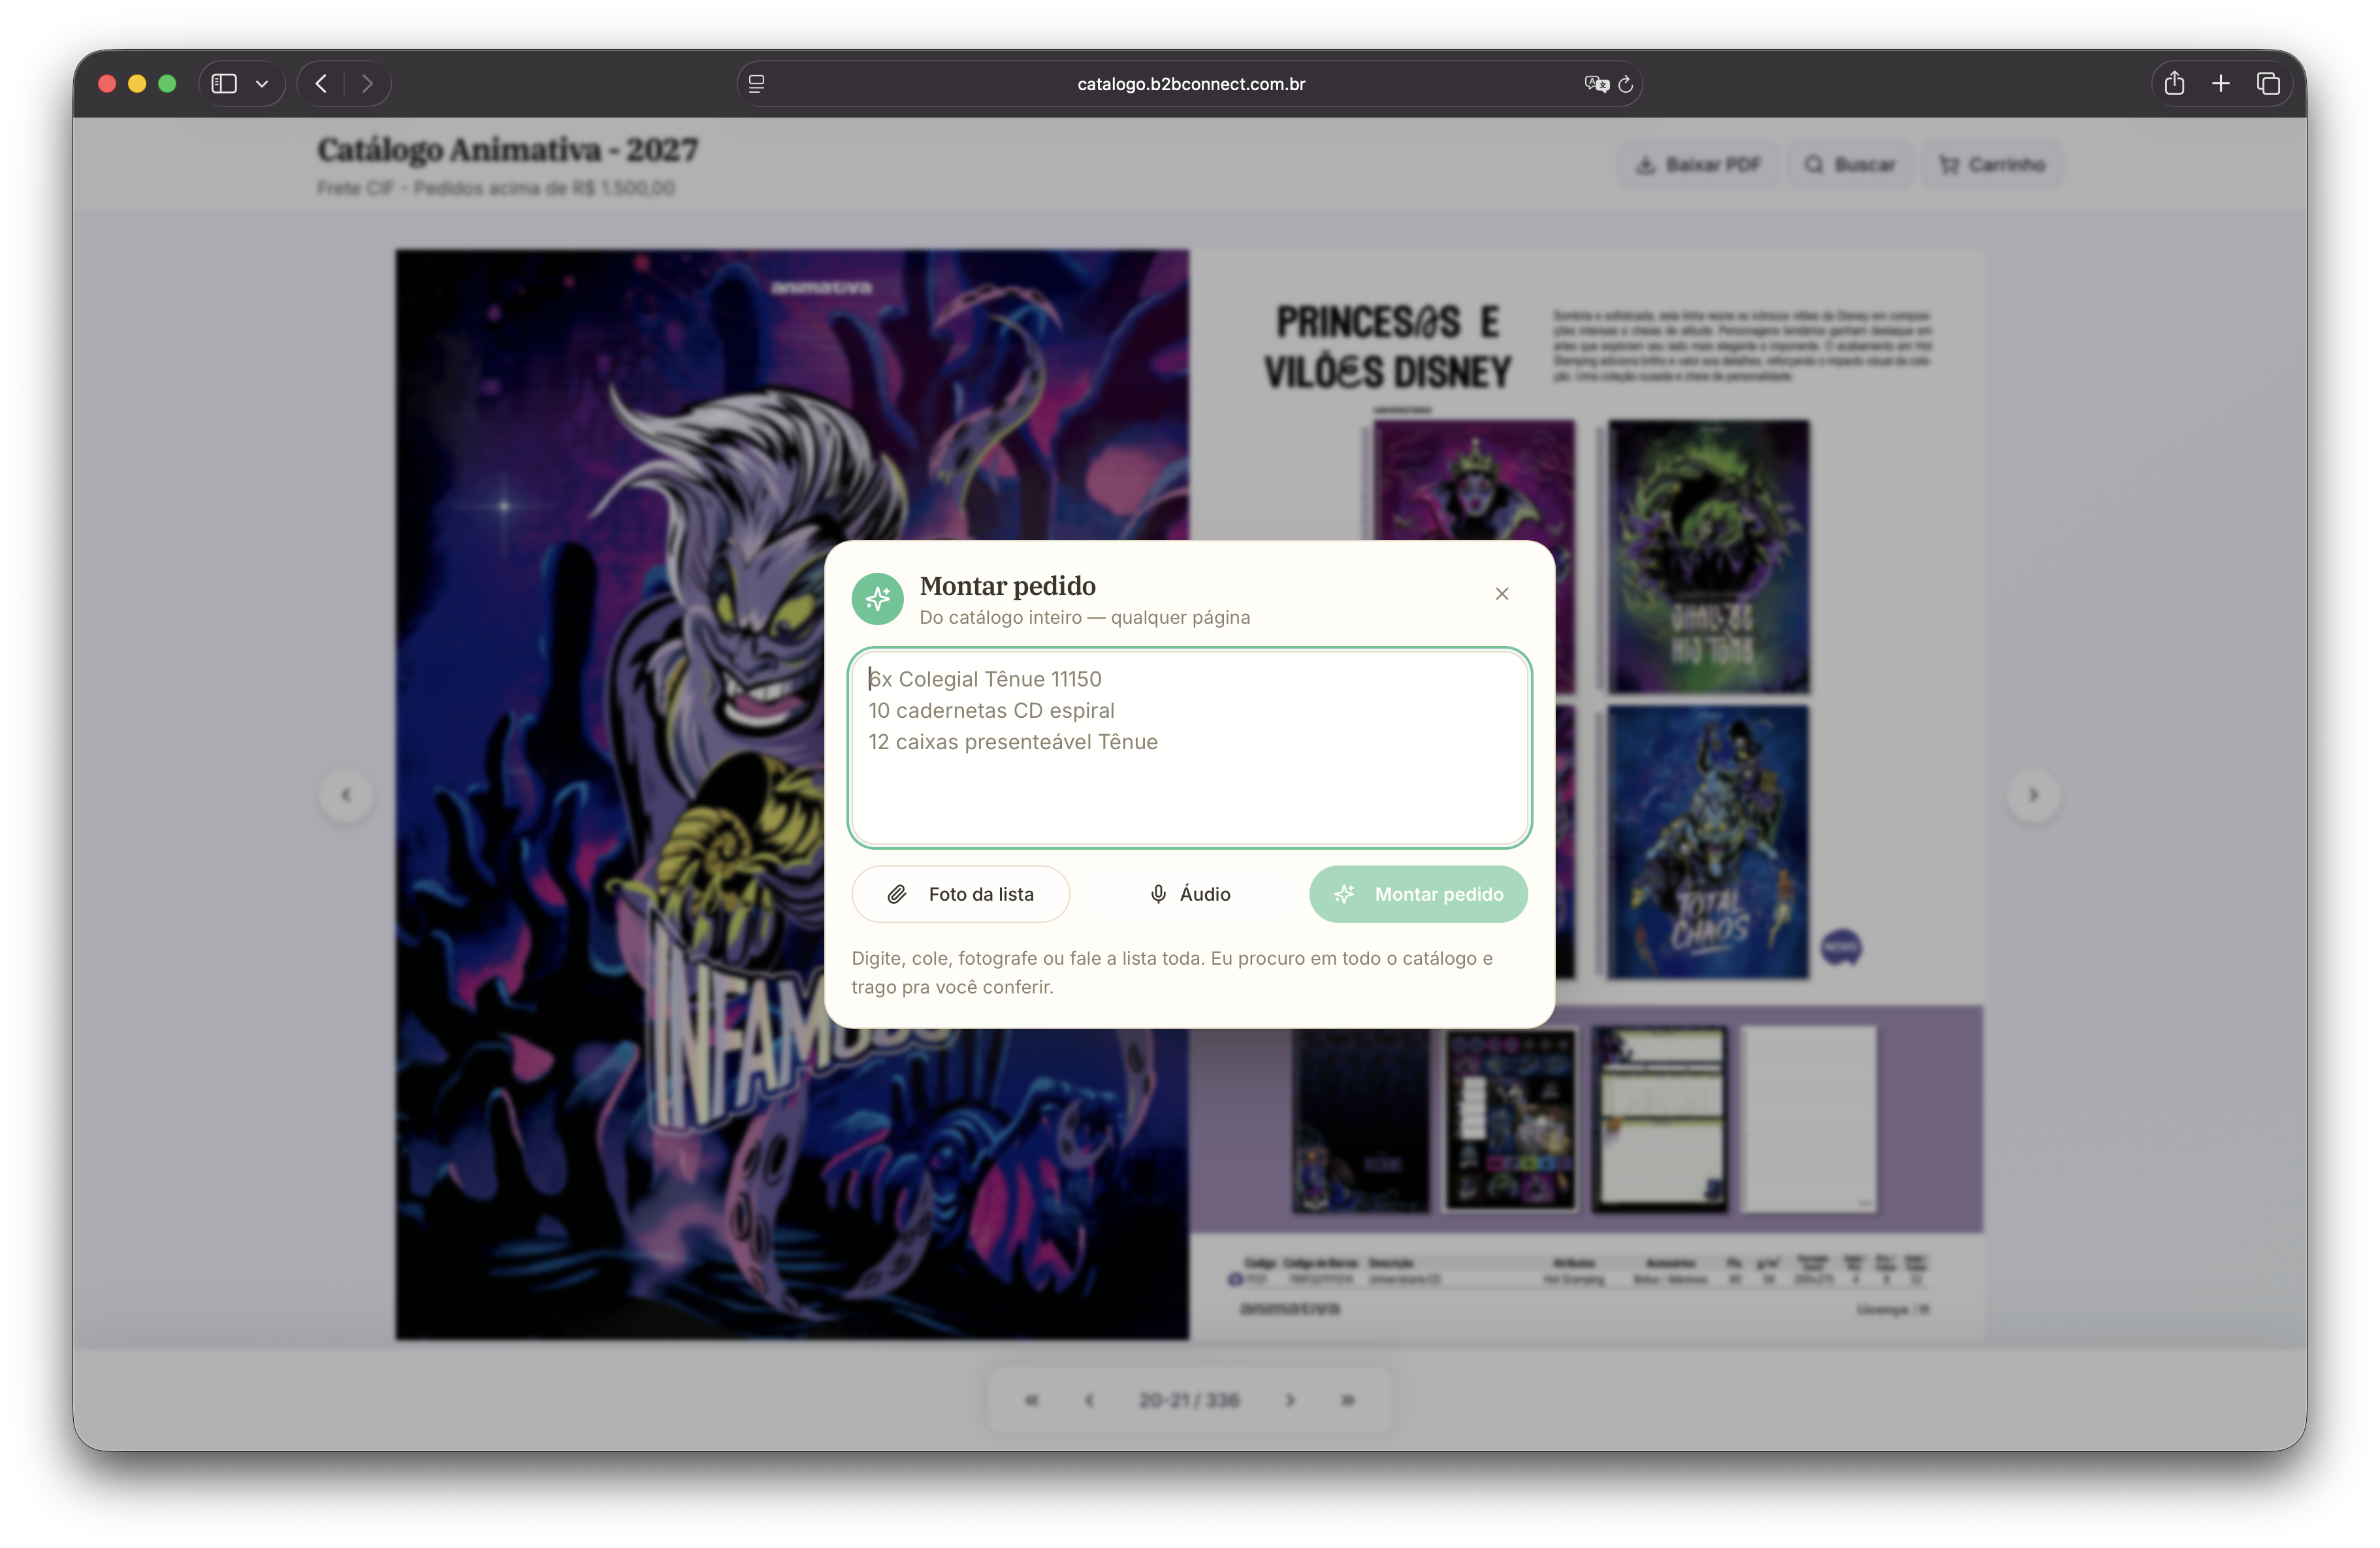Select the Total Chaos notebook cover

1708,842
